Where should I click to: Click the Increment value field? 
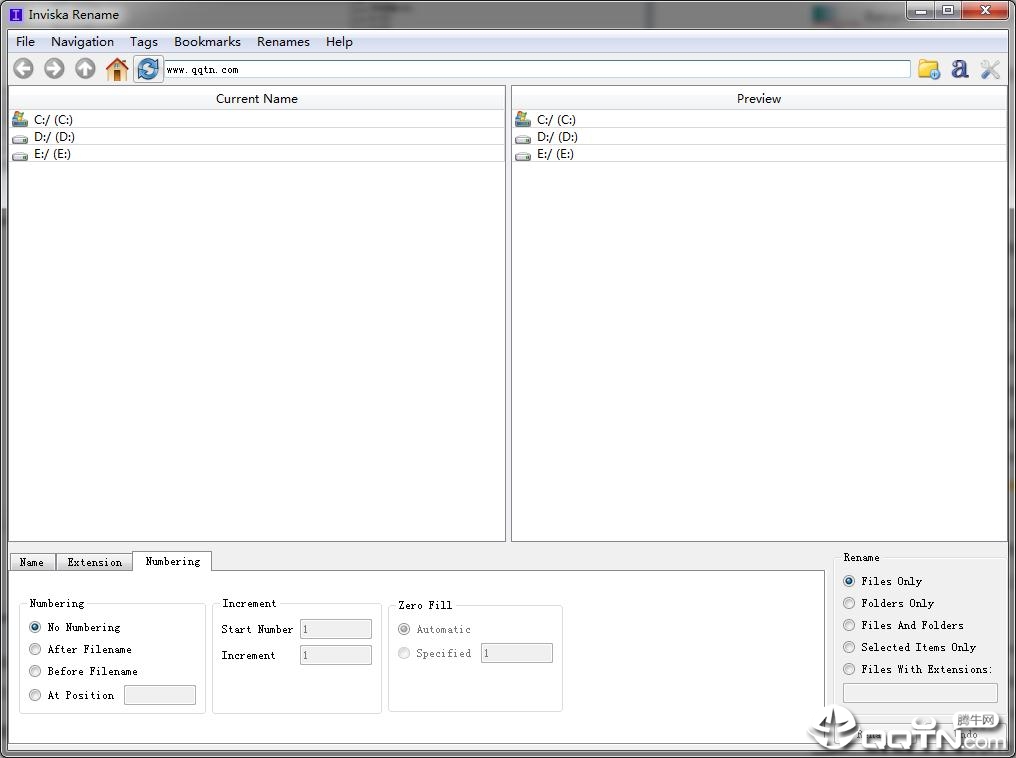point(336,655)
